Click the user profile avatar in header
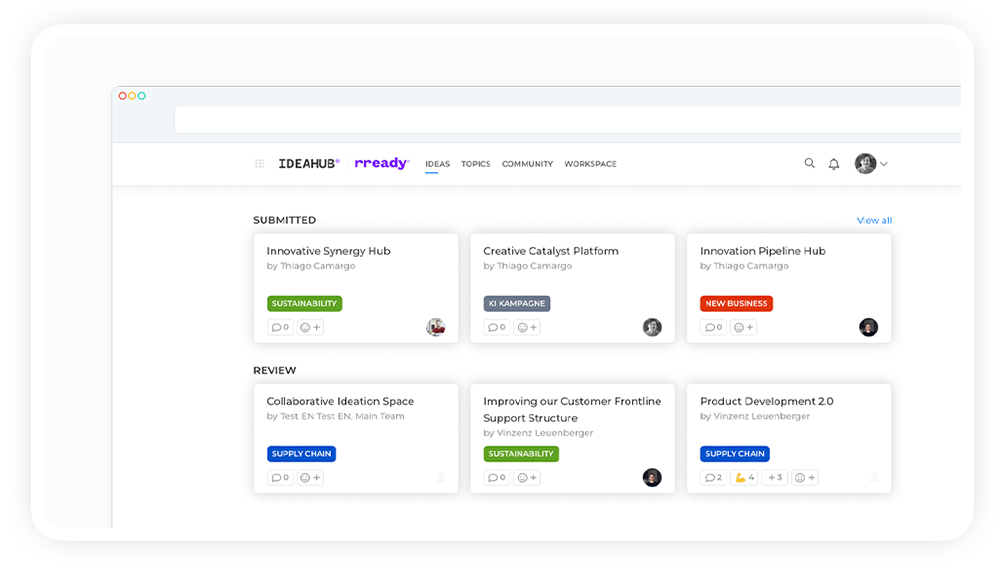Image resolution: width=1001 pixels, height=563 pixels. 865,163
